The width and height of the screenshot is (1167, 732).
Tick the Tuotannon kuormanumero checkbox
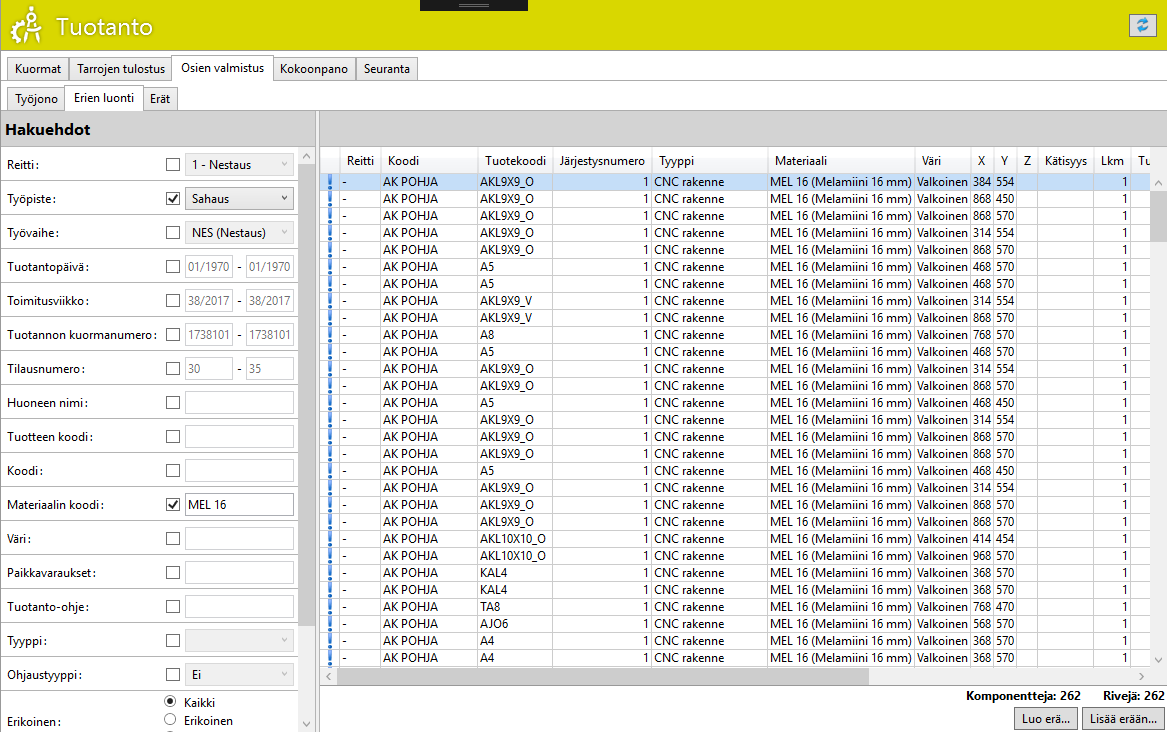173,335
